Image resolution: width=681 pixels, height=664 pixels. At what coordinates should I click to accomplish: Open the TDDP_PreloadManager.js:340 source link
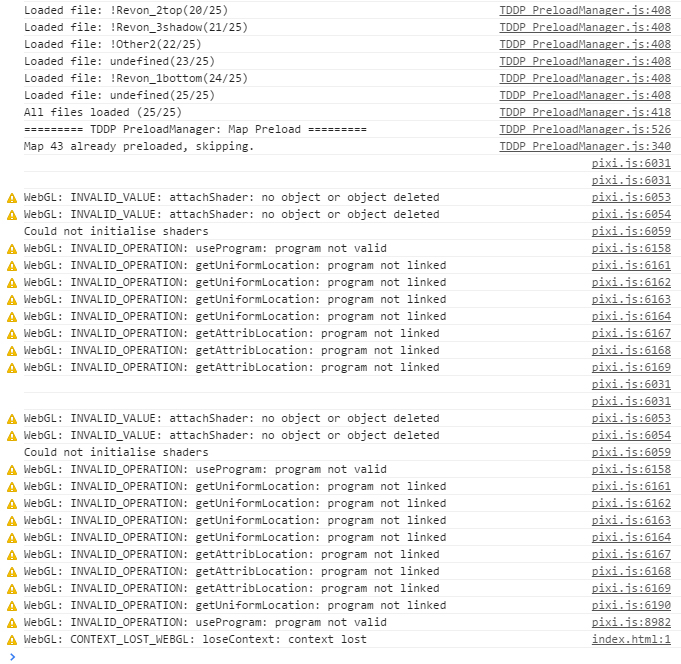585,146
